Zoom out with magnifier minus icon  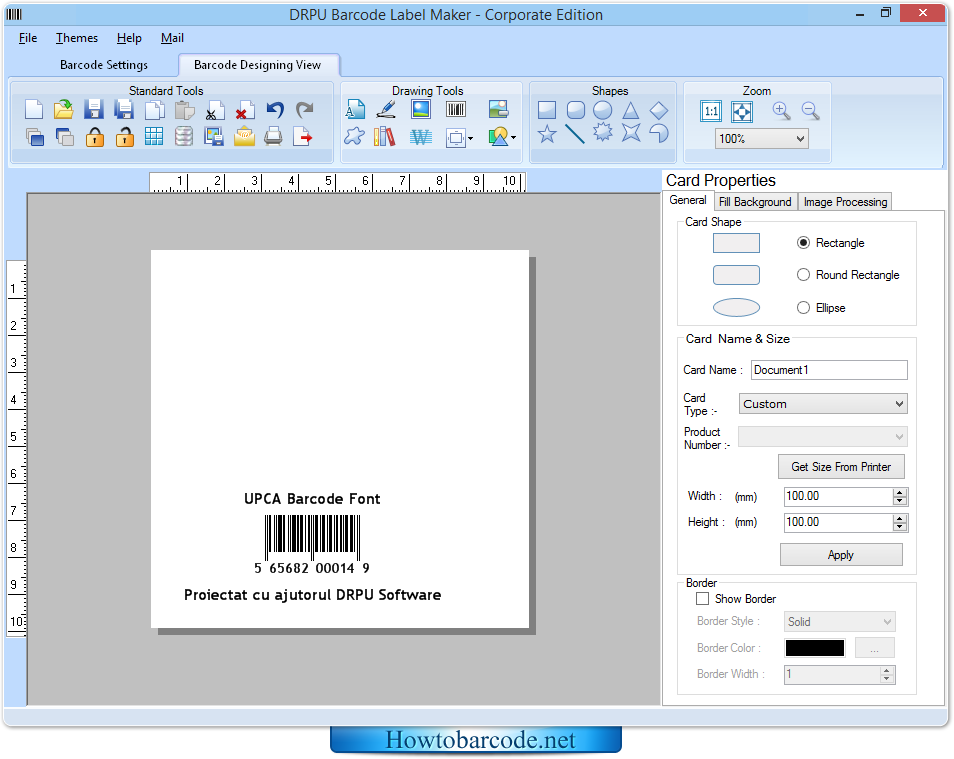810,111
